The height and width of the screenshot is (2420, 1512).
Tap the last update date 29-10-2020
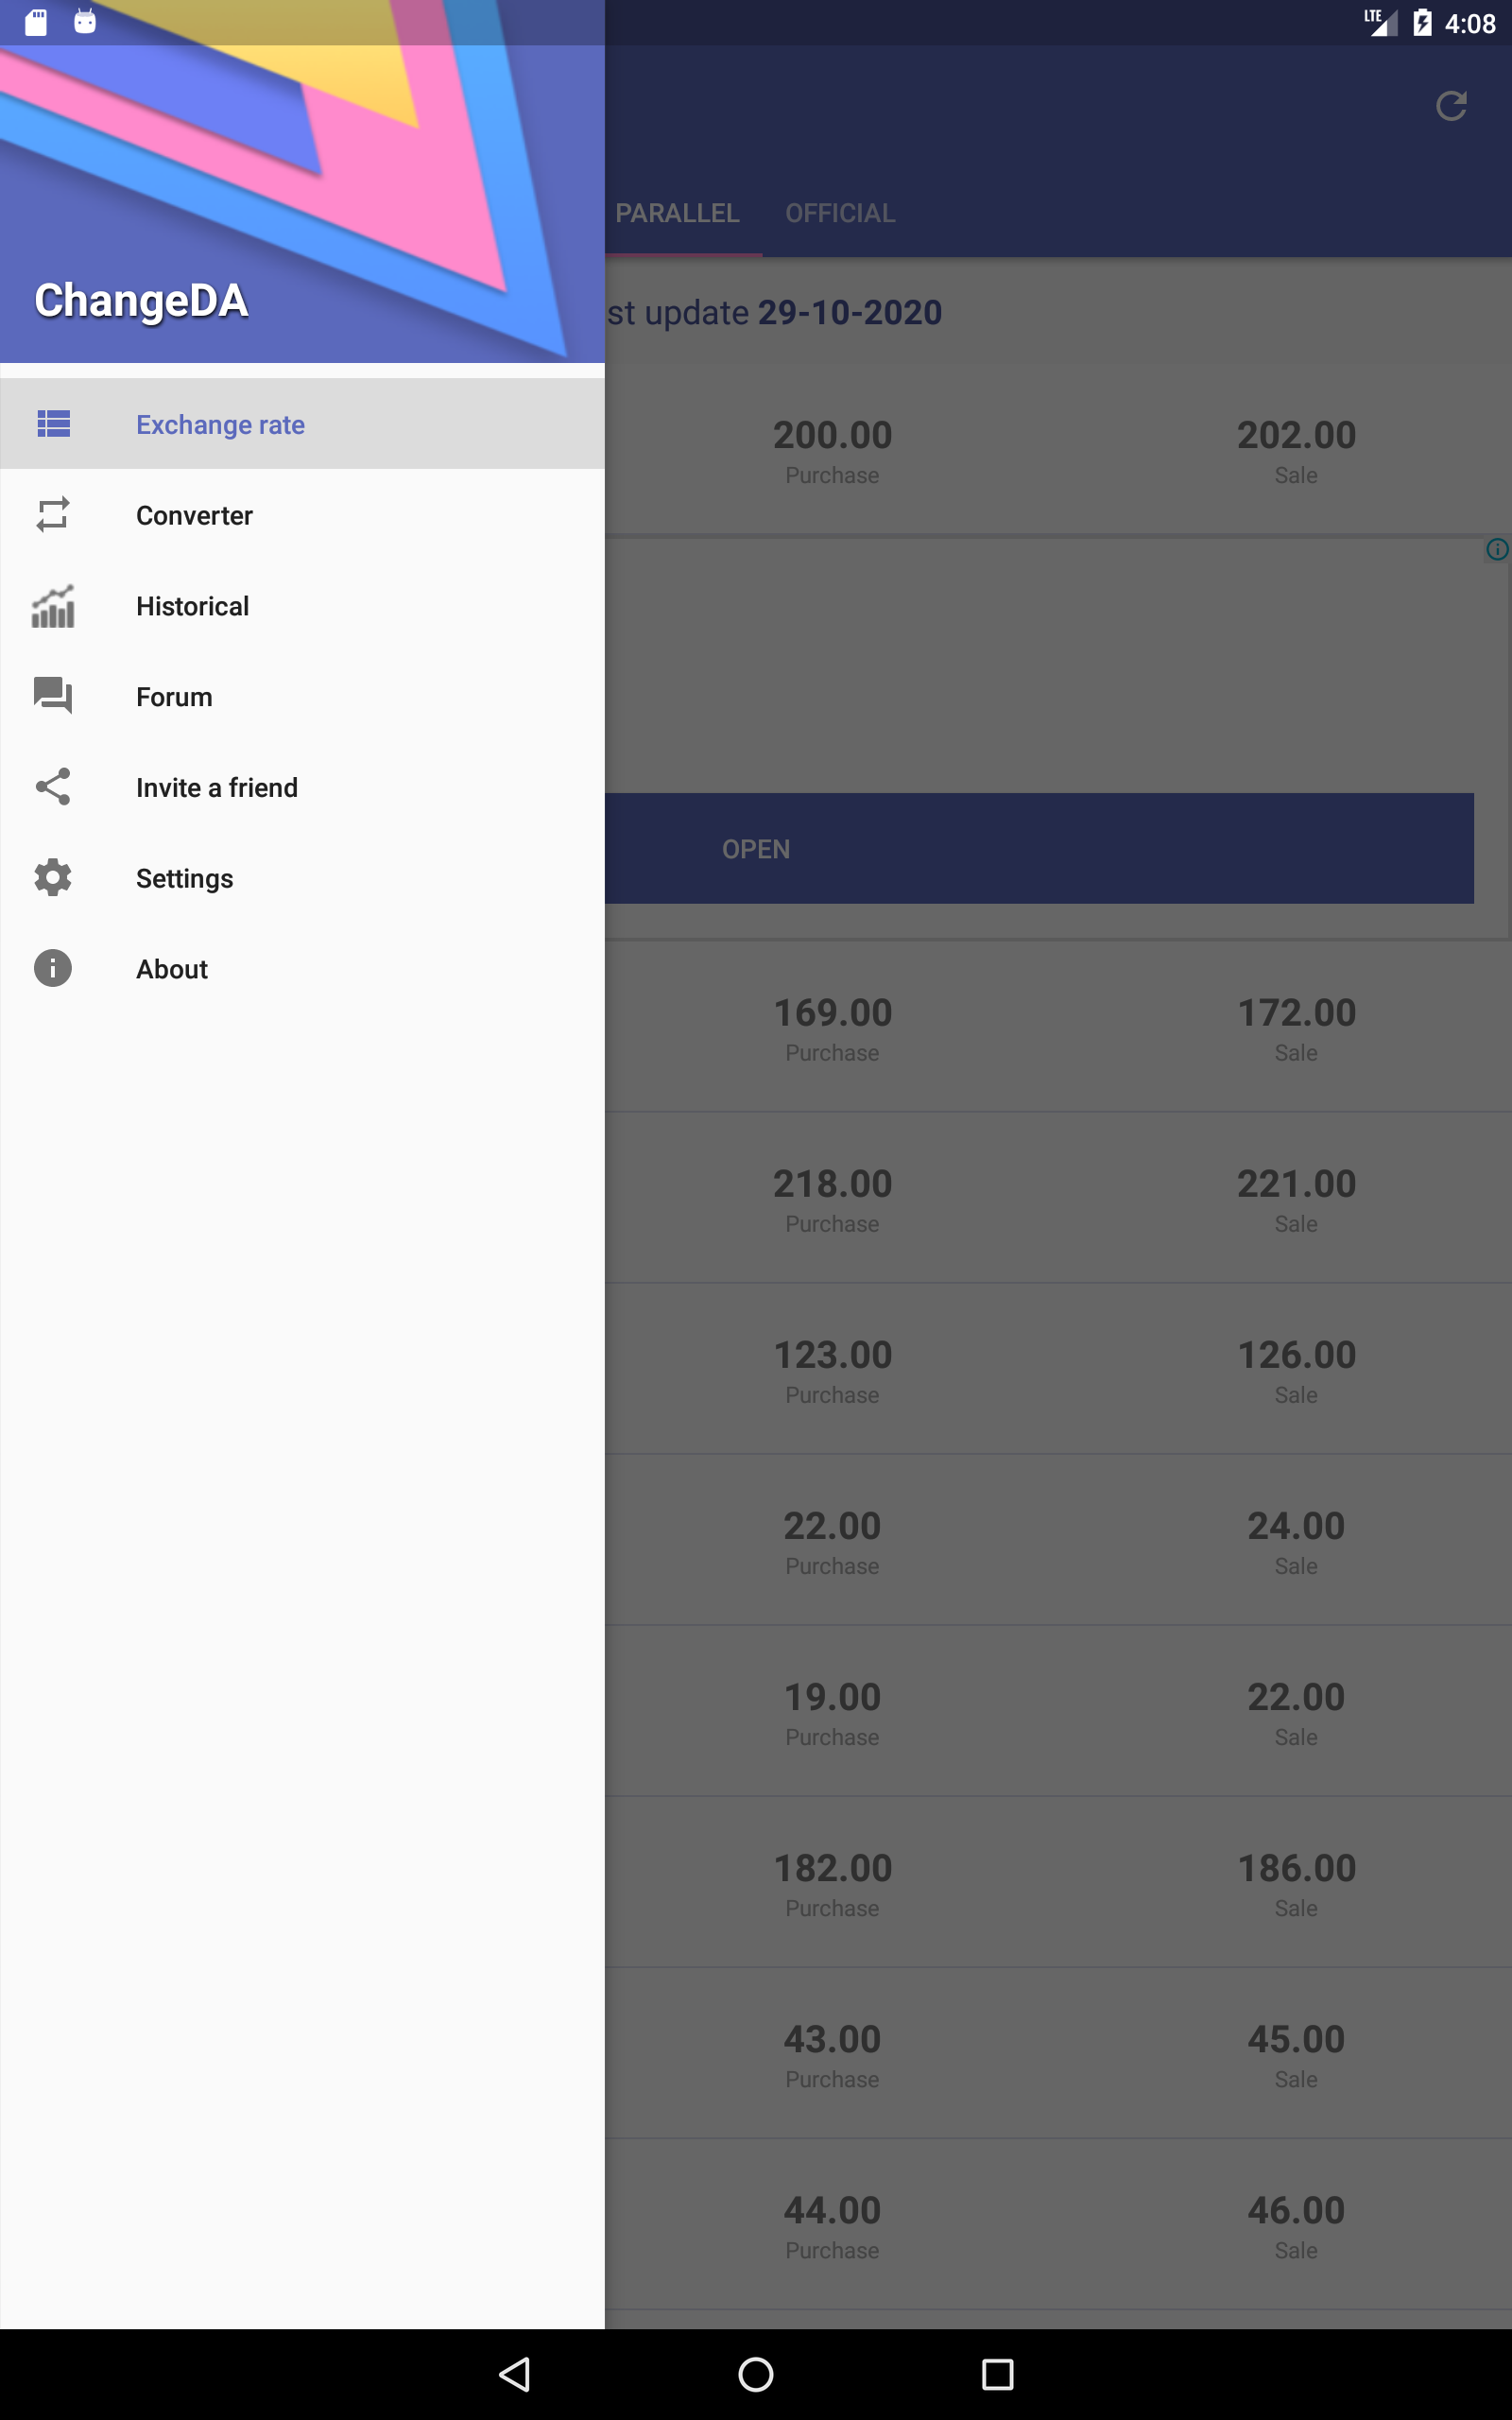coord(850,313)
